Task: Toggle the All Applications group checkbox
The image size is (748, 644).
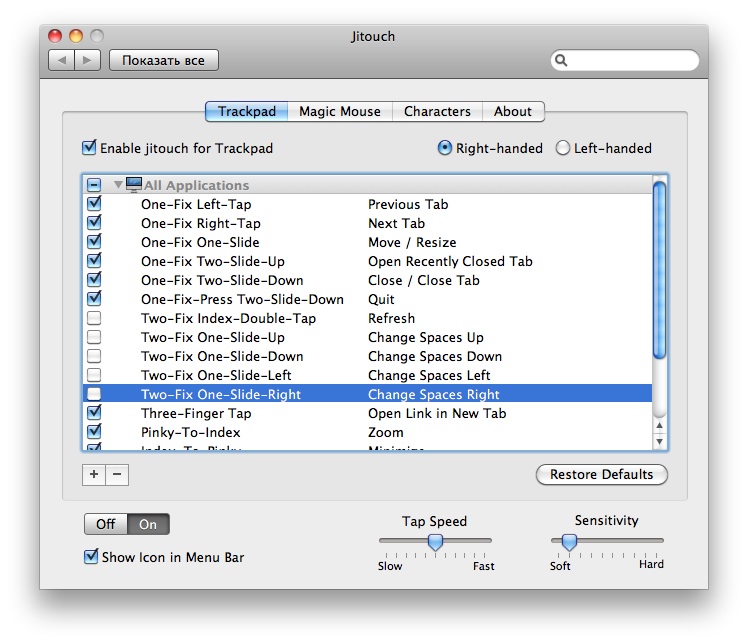Action: click(x=94, y=185)
